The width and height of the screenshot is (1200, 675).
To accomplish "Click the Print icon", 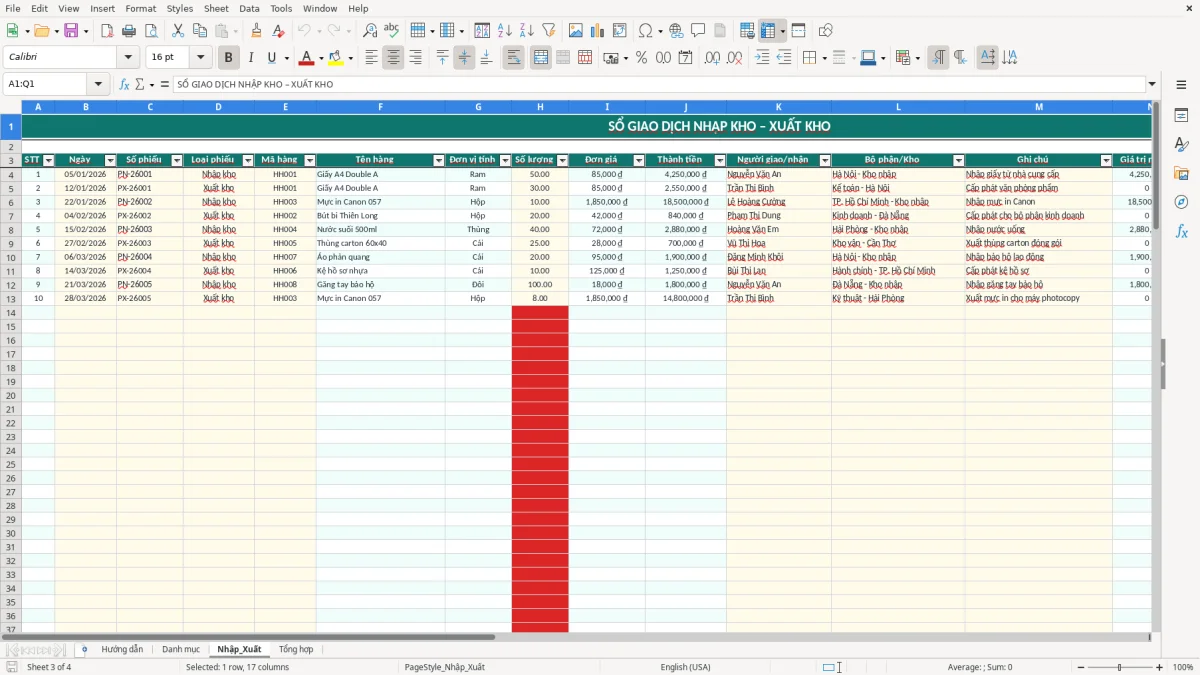I will pos(129,31).
